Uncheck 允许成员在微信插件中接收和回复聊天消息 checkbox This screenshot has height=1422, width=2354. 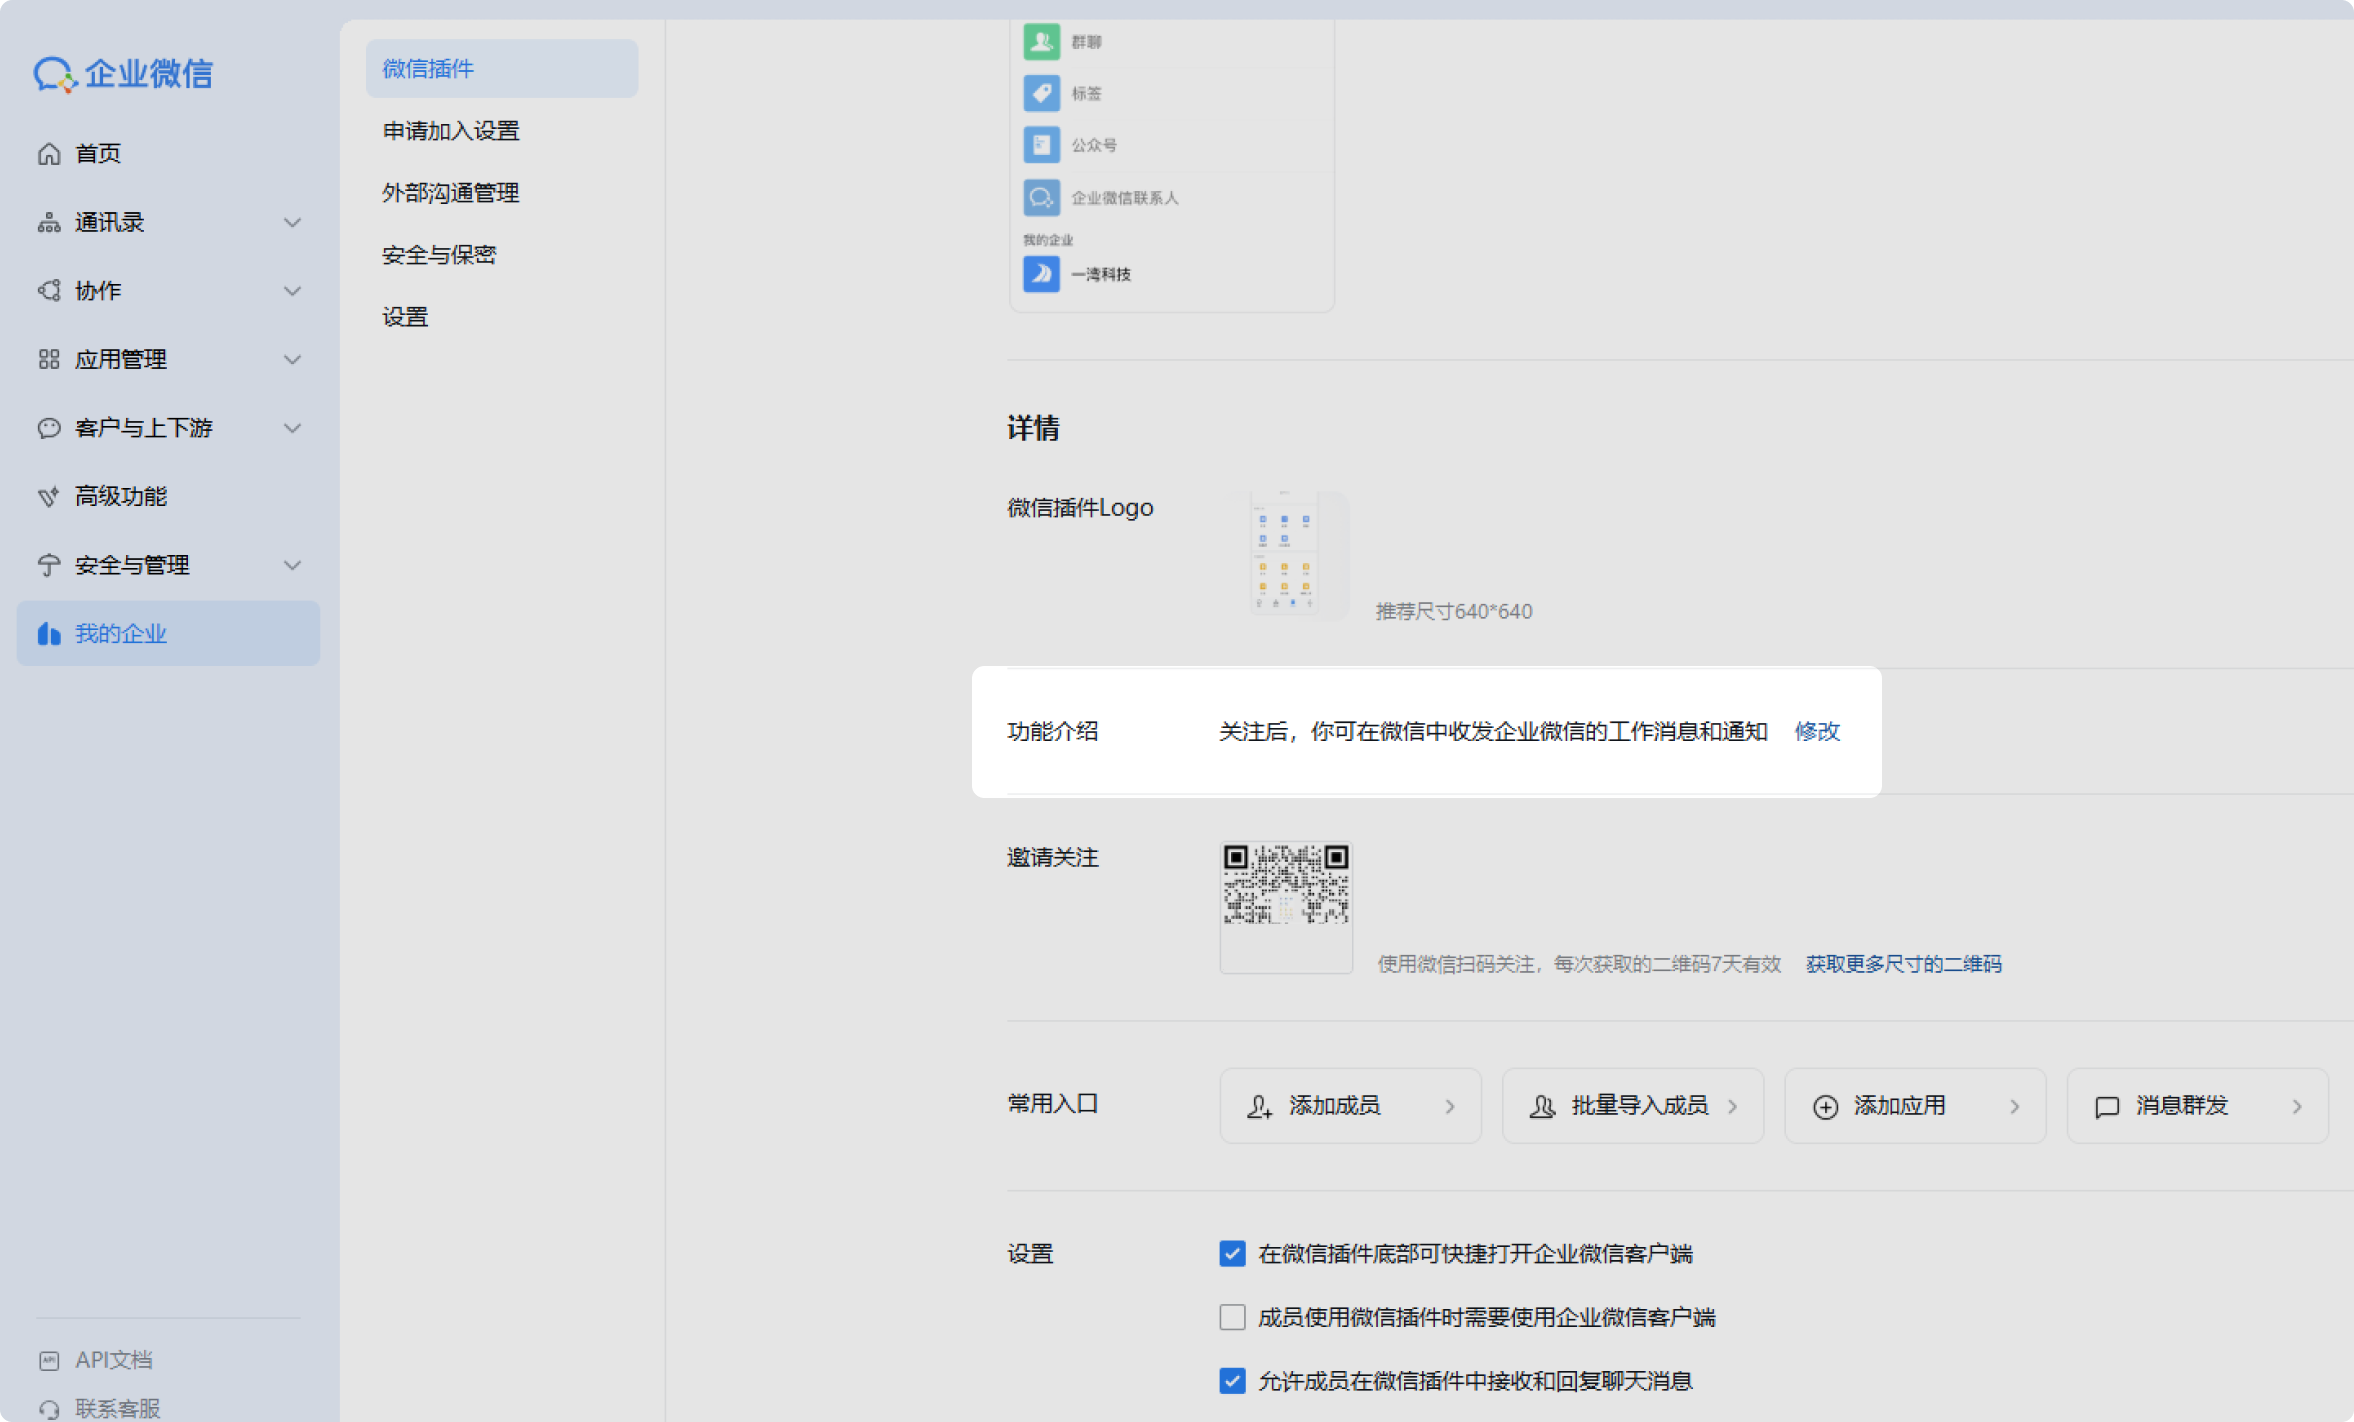(x=1232, y=1381)
